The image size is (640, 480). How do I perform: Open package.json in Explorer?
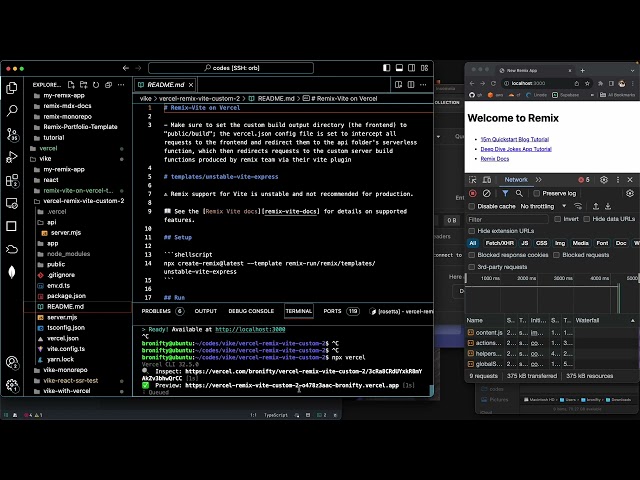(66, 296)
